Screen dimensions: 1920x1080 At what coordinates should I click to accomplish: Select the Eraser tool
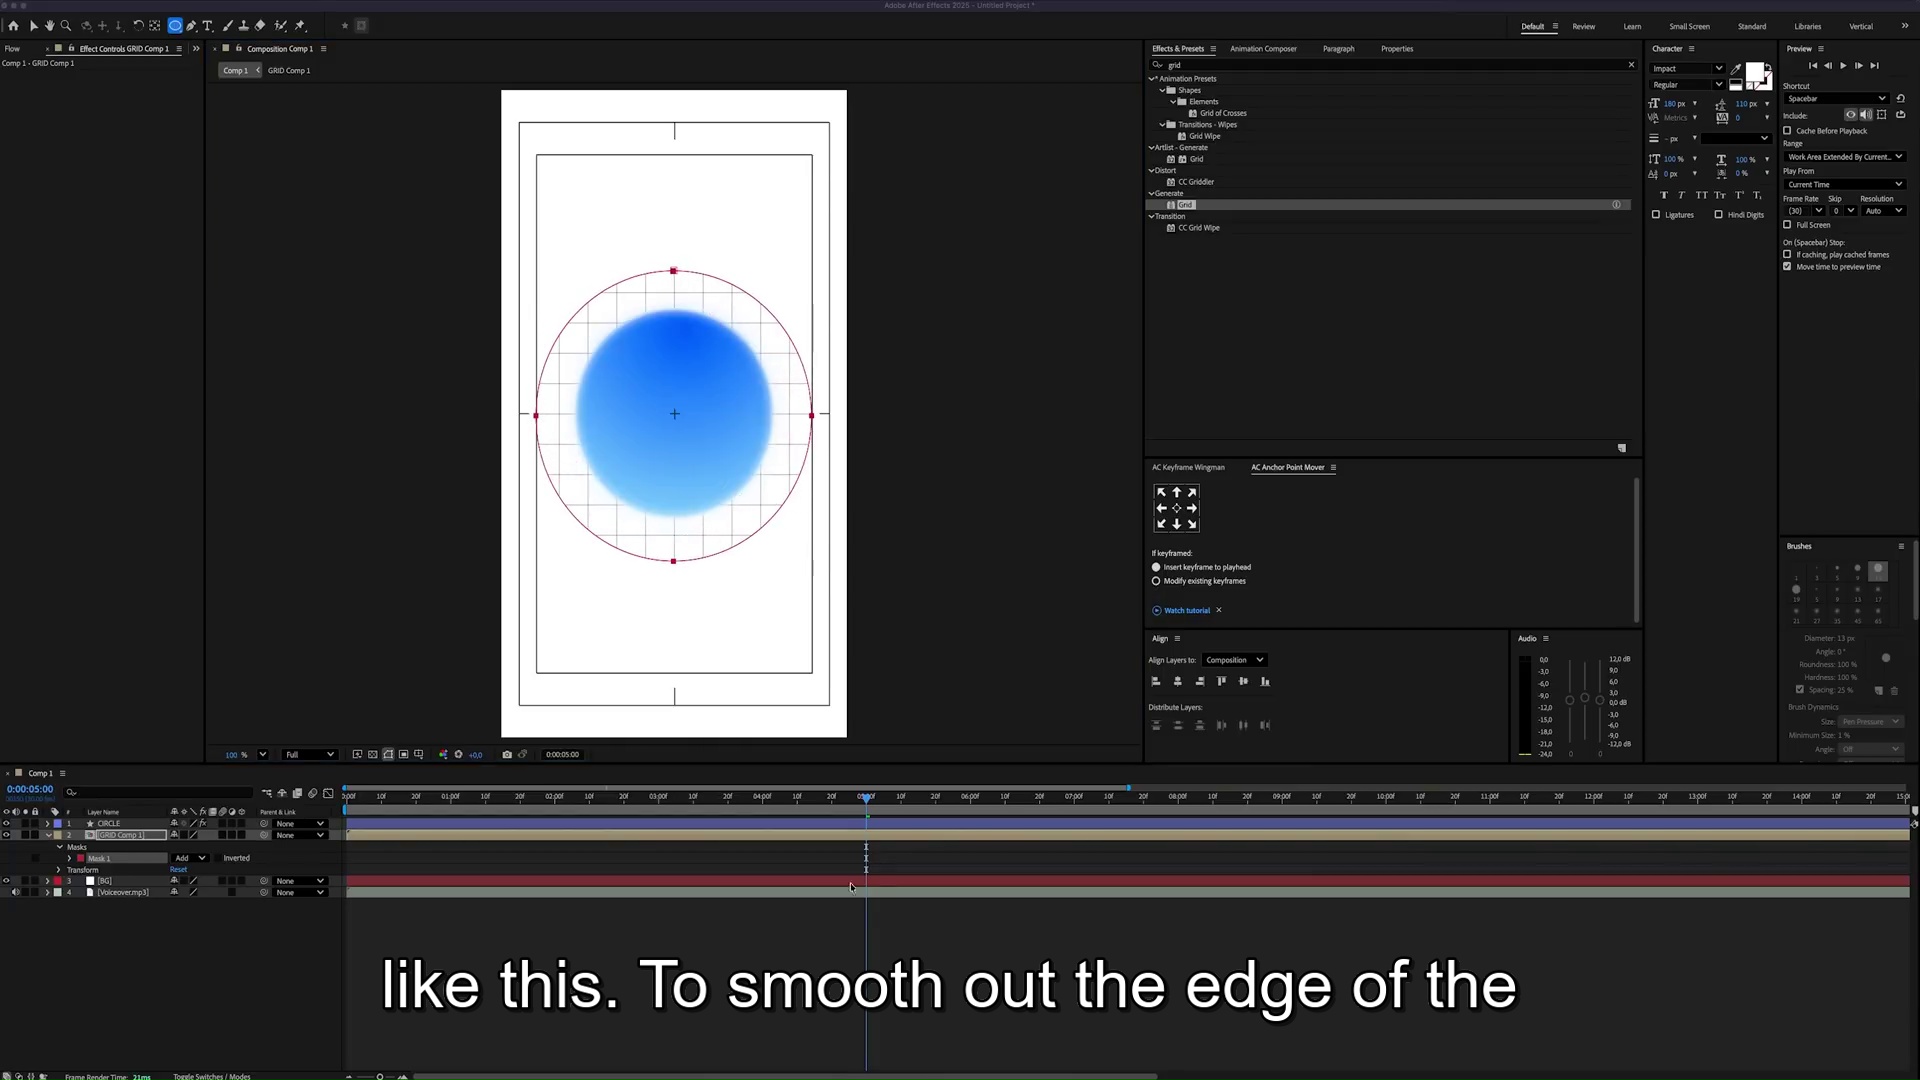(x=260, y=26)
